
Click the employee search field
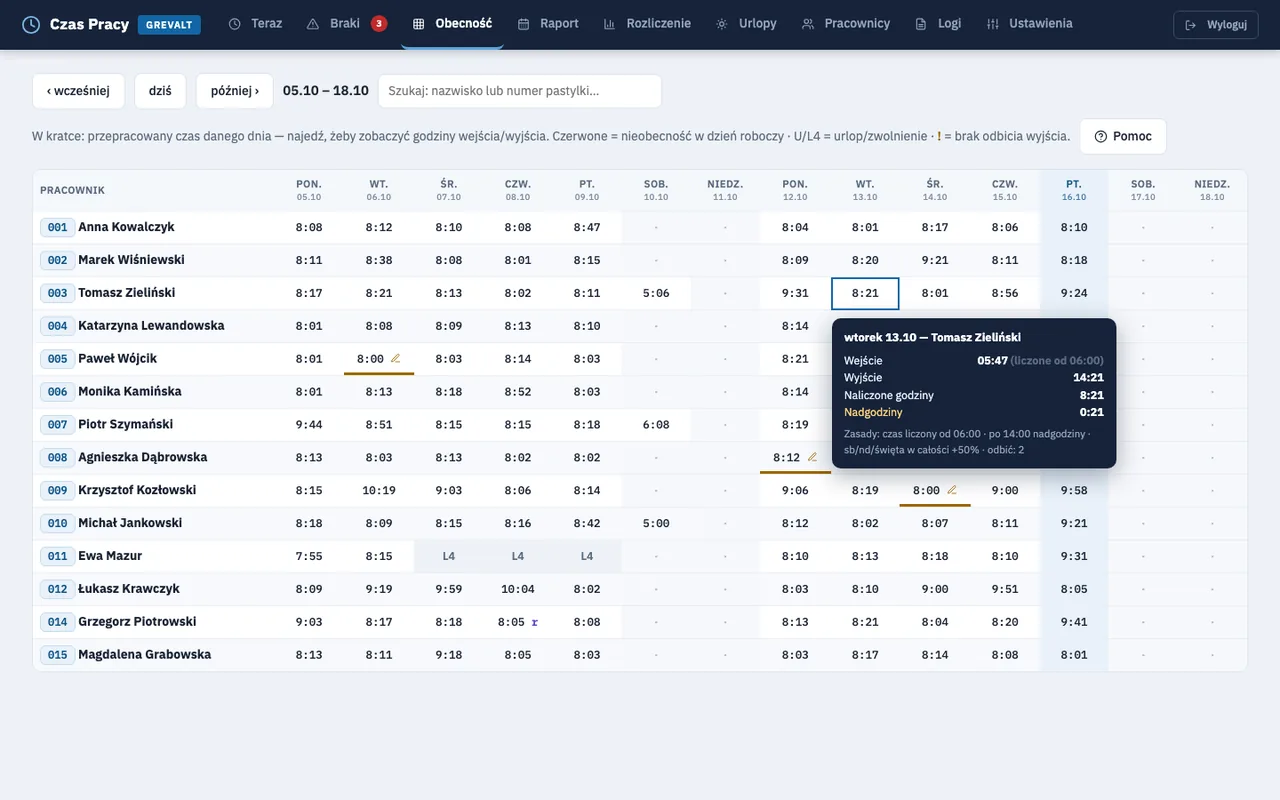point(520,91)
